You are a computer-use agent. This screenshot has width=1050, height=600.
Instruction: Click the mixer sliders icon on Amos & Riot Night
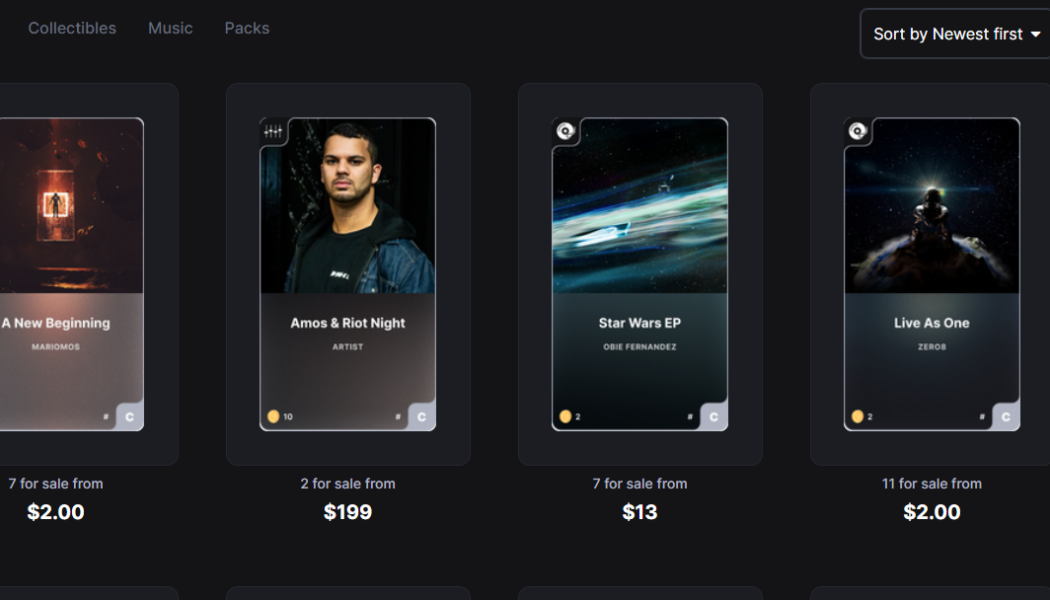click(272, 131)
